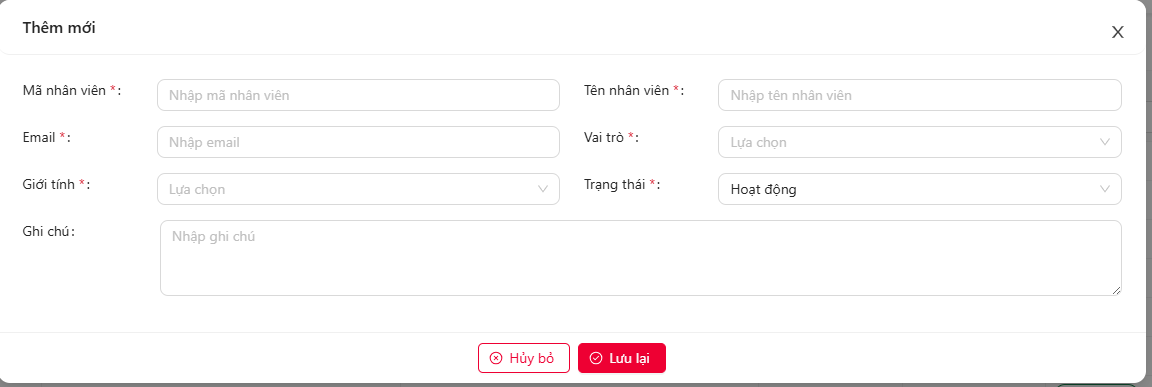Image resolution: width=1152 pixels, height=387 pixels.
Task: Click the circled X icon in Hủy bỏ
Action: [x=496, y=358]
